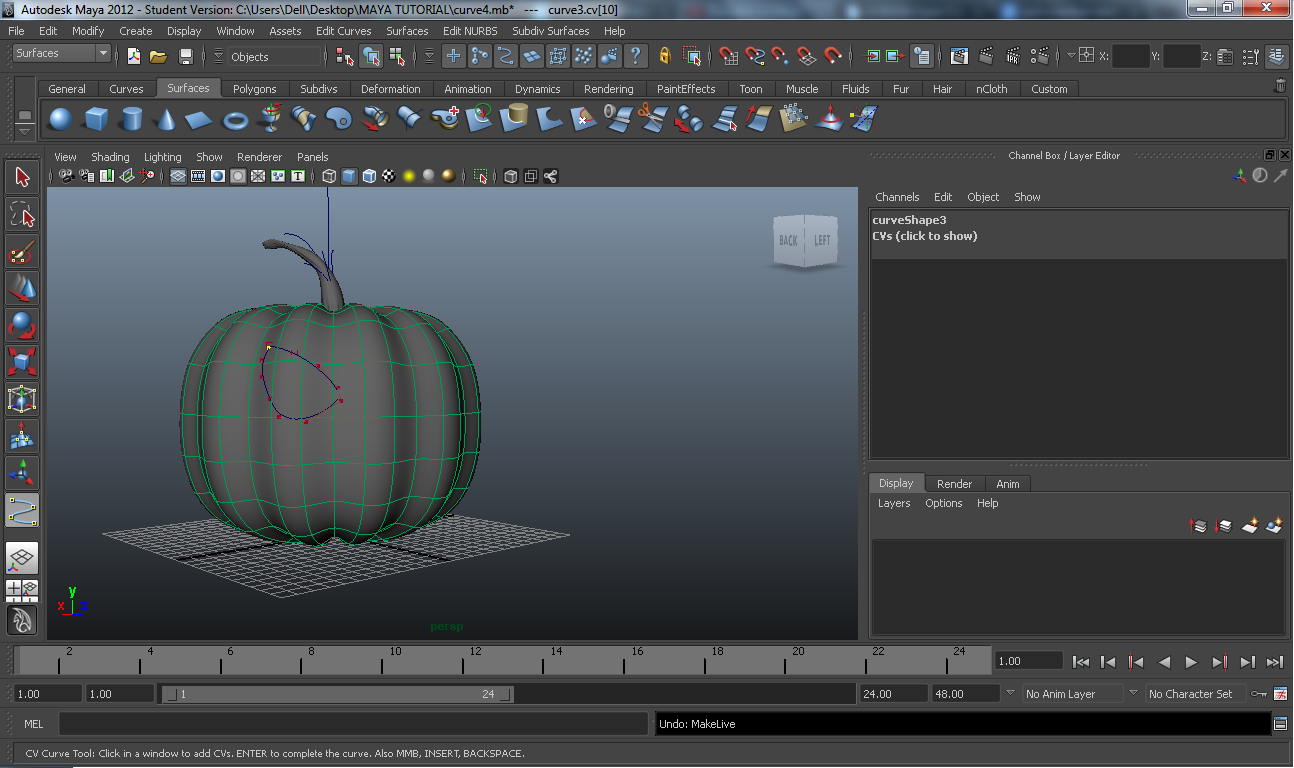
Task: Click the shelf trash can icon
Action: point(1280,87)
